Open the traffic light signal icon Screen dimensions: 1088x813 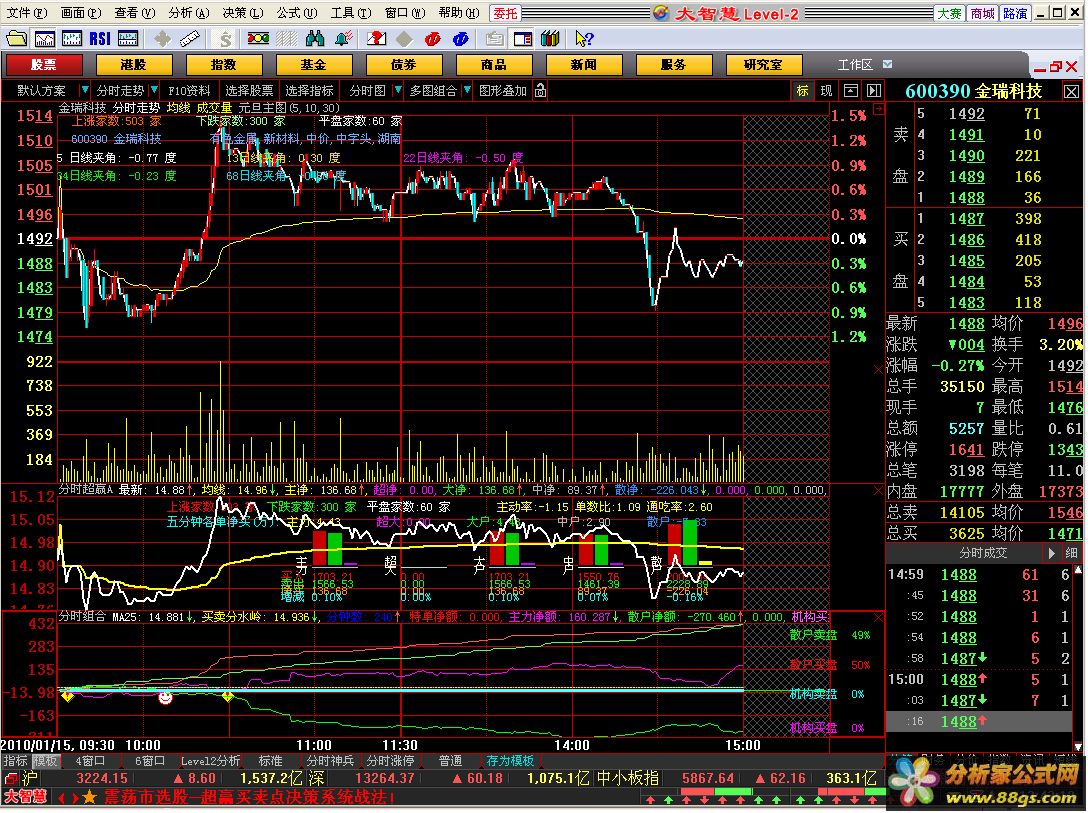[258, 38]
